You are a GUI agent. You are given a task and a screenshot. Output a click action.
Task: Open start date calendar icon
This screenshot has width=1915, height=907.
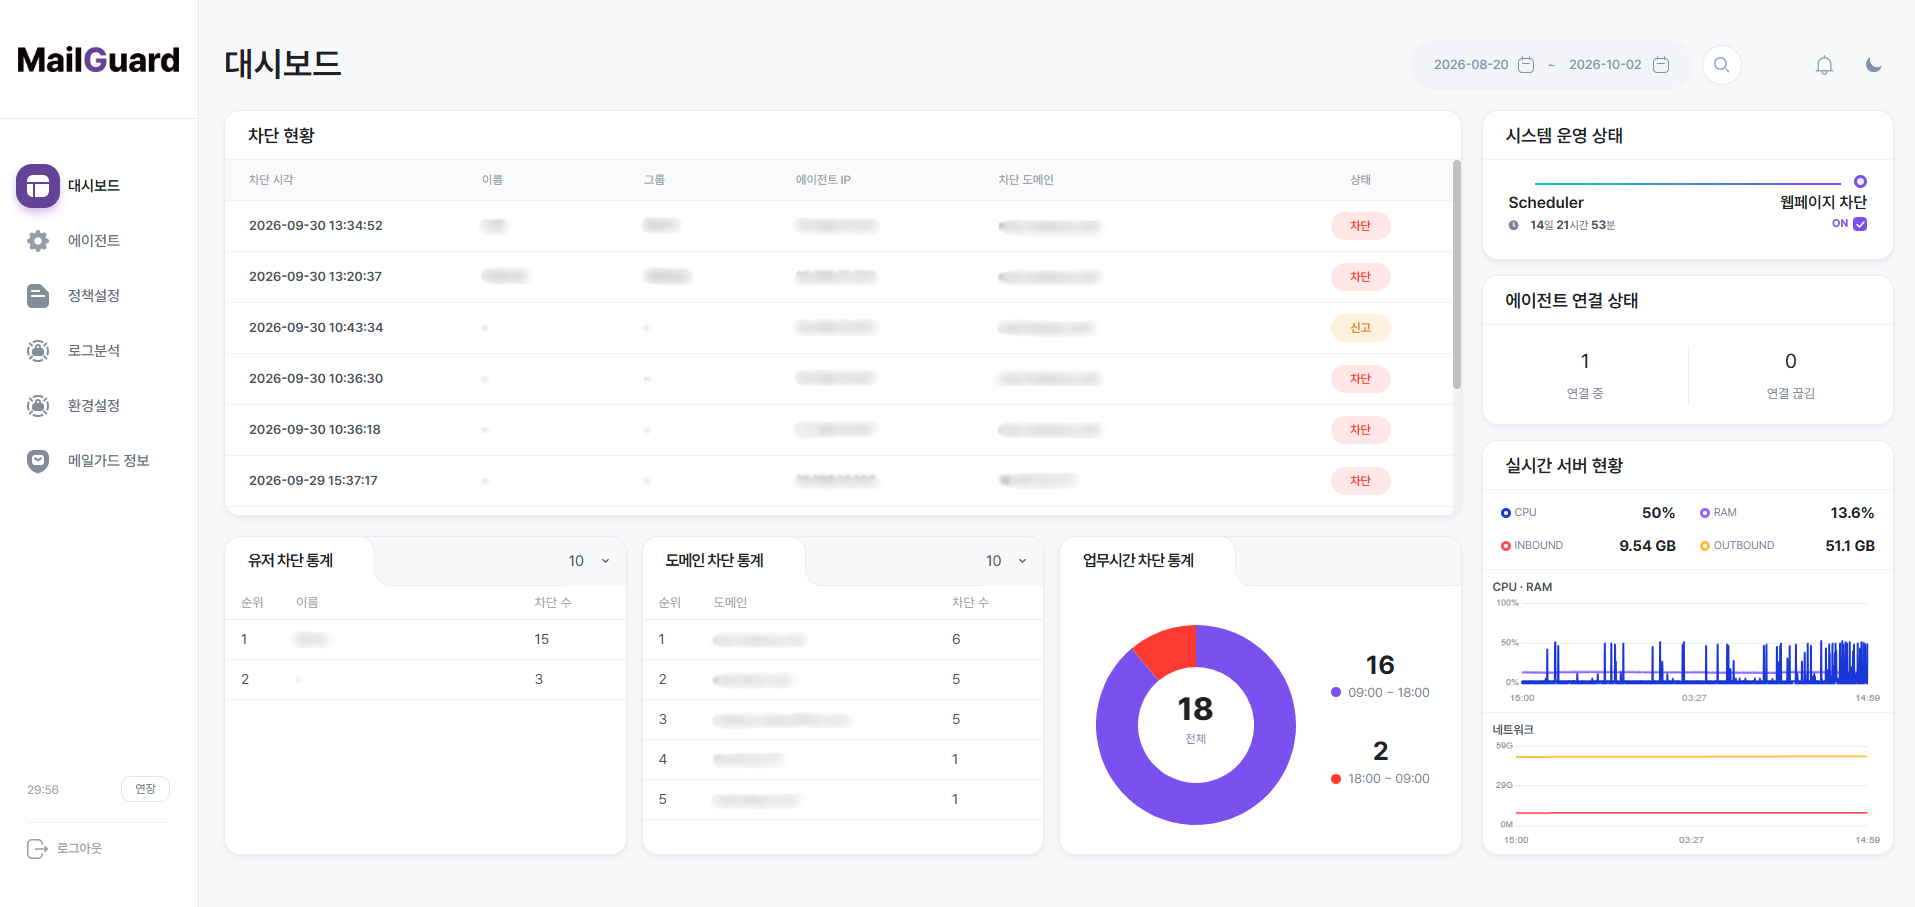[x=1526, y=65]
